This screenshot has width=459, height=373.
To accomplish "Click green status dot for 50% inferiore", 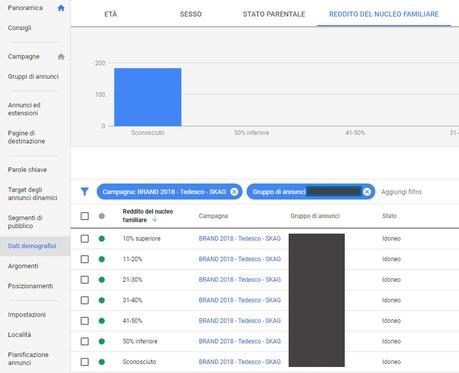I will click(x=102, y=341).
